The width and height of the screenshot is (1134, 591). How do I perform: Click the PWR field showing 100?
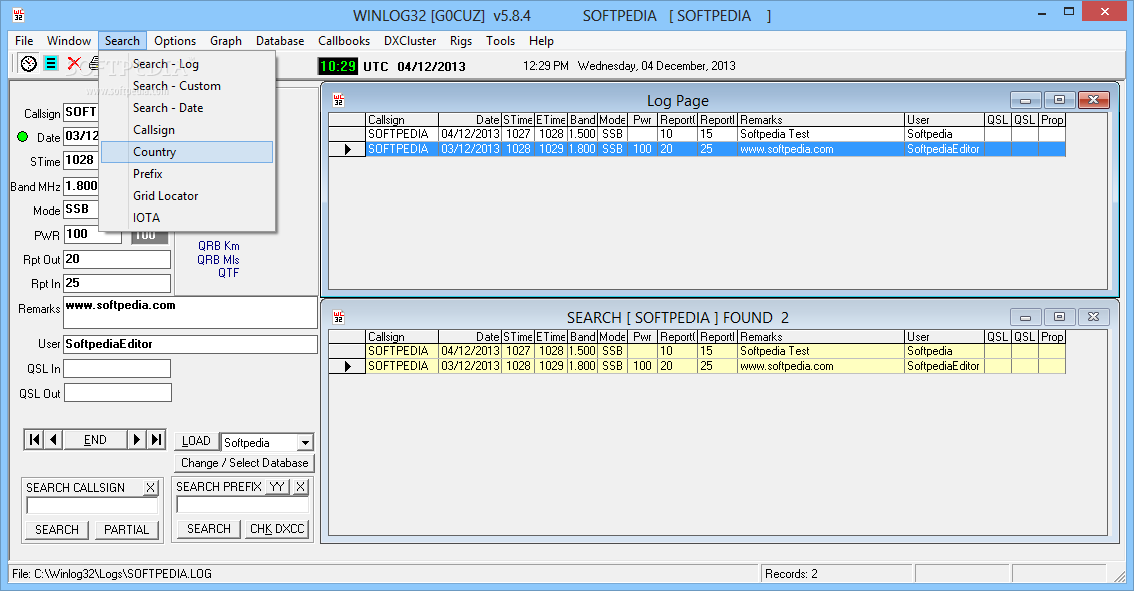pyautogui.click(x=93, y=234)
